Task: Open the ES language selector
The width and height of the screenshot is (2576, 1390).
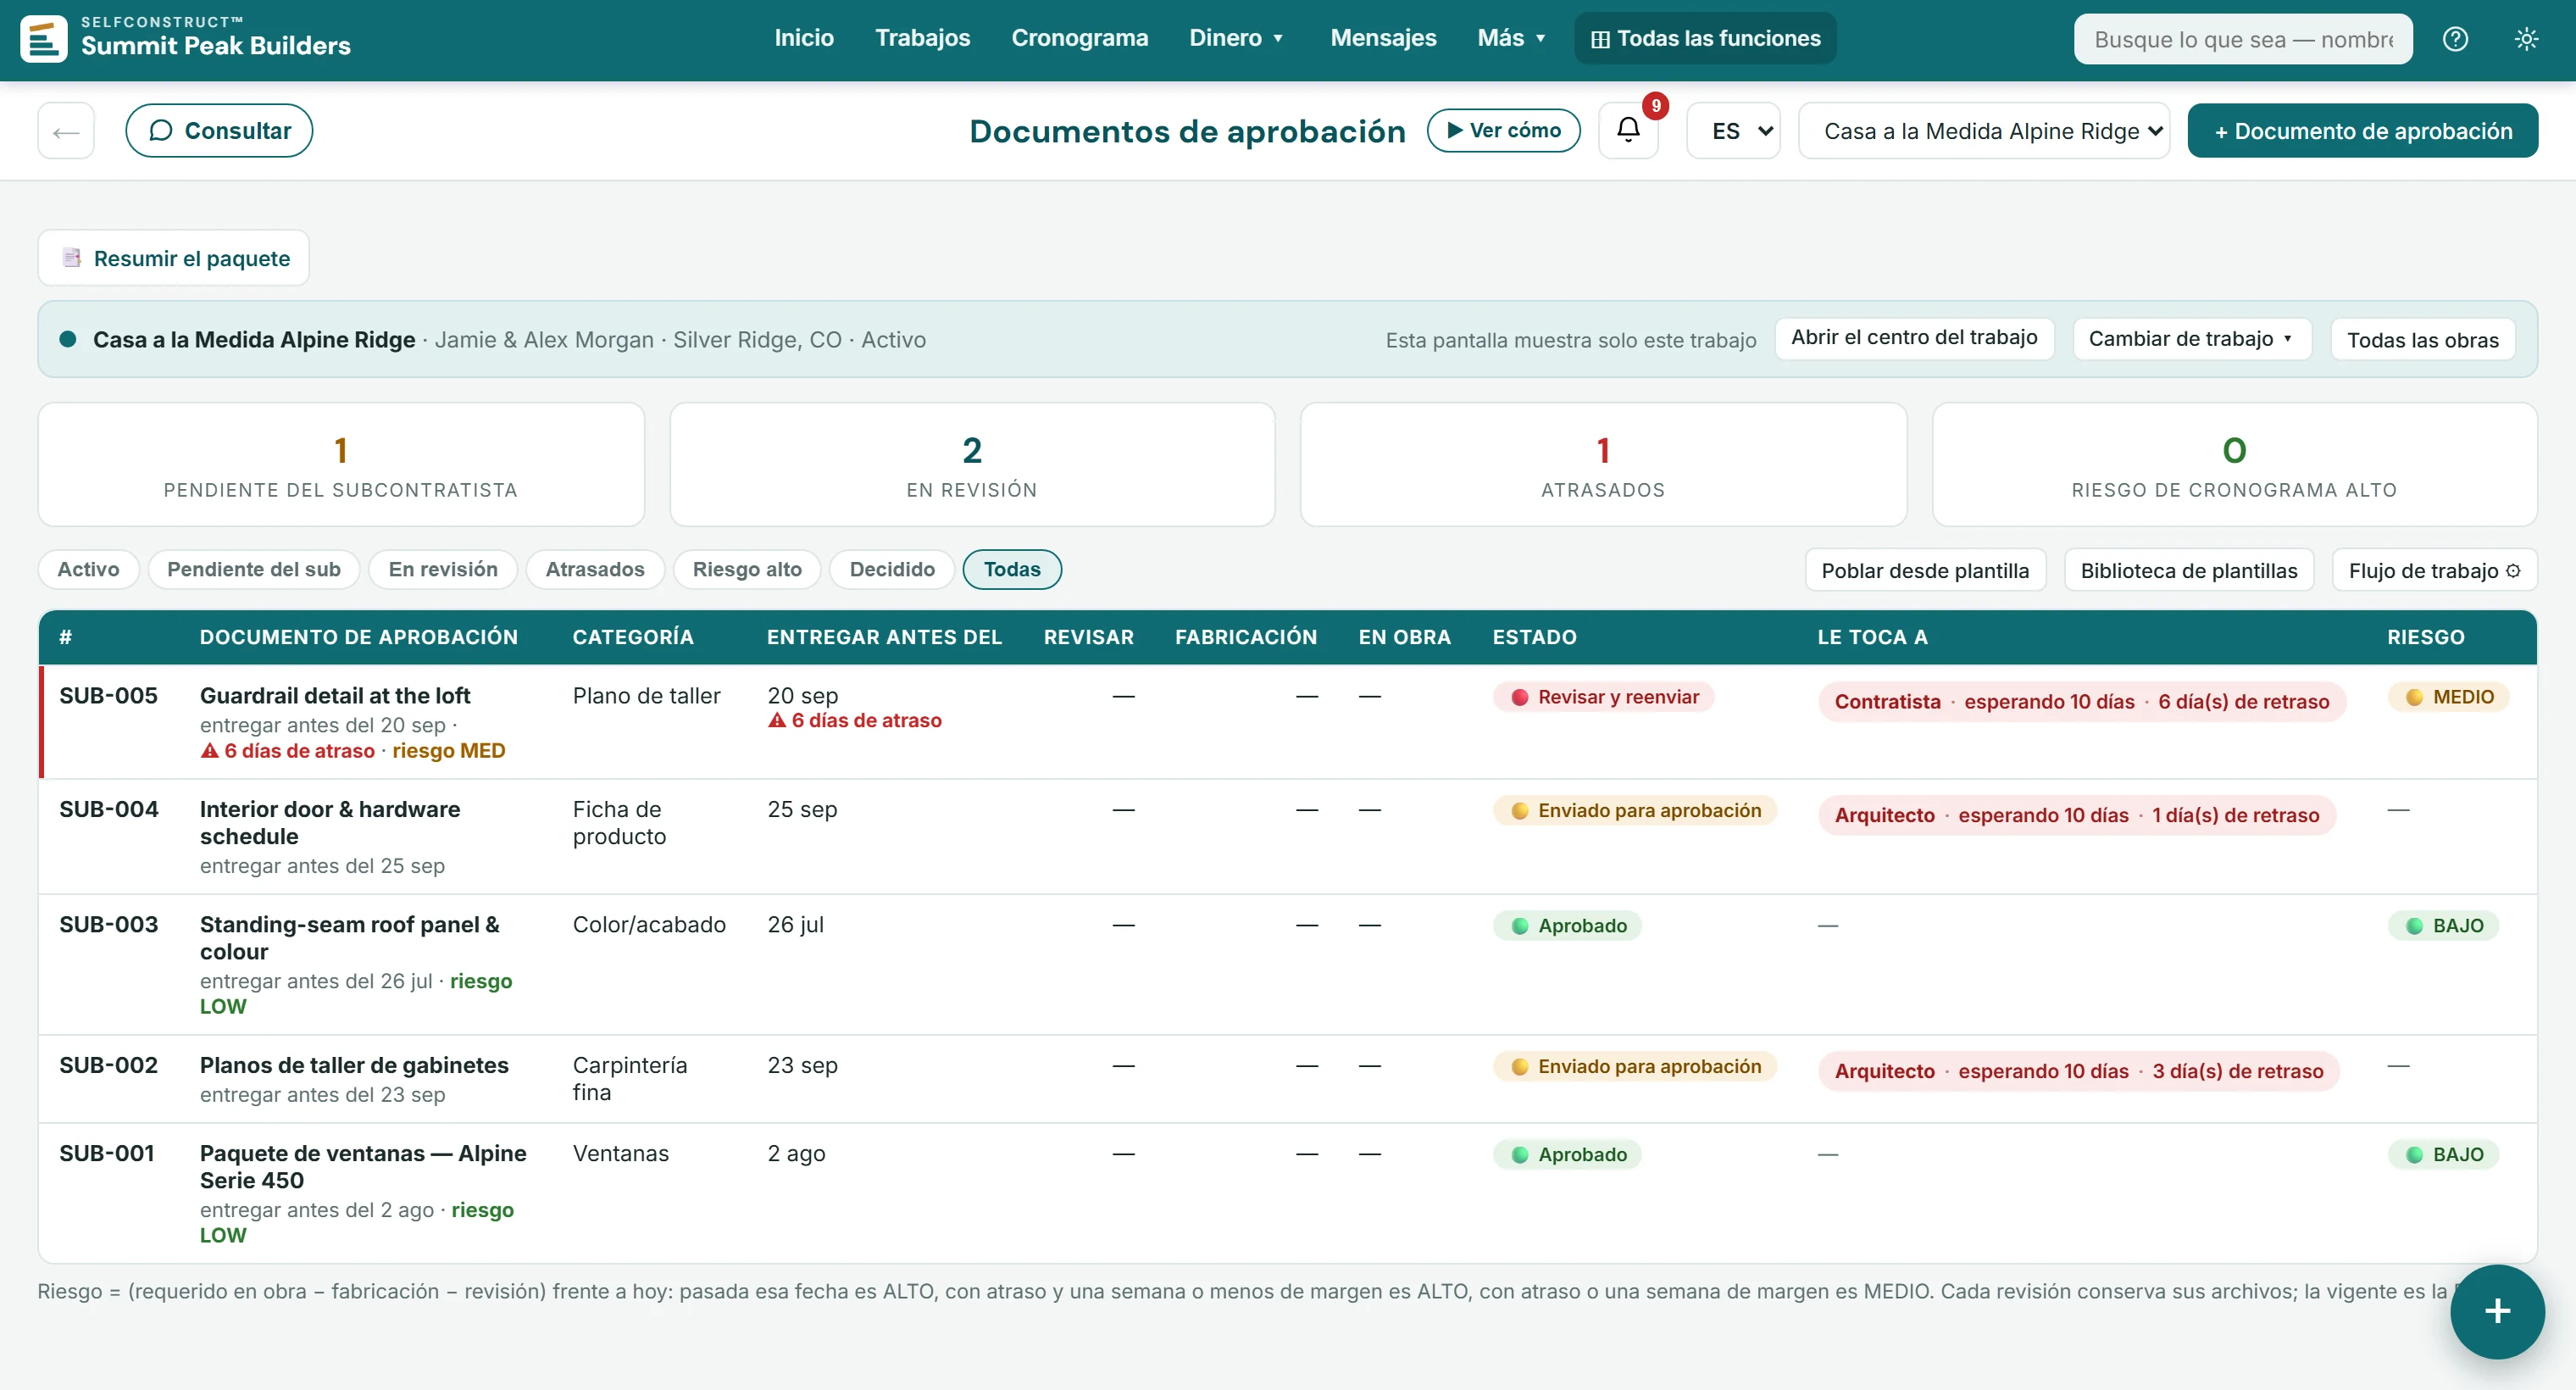Action: point(1733,130)
